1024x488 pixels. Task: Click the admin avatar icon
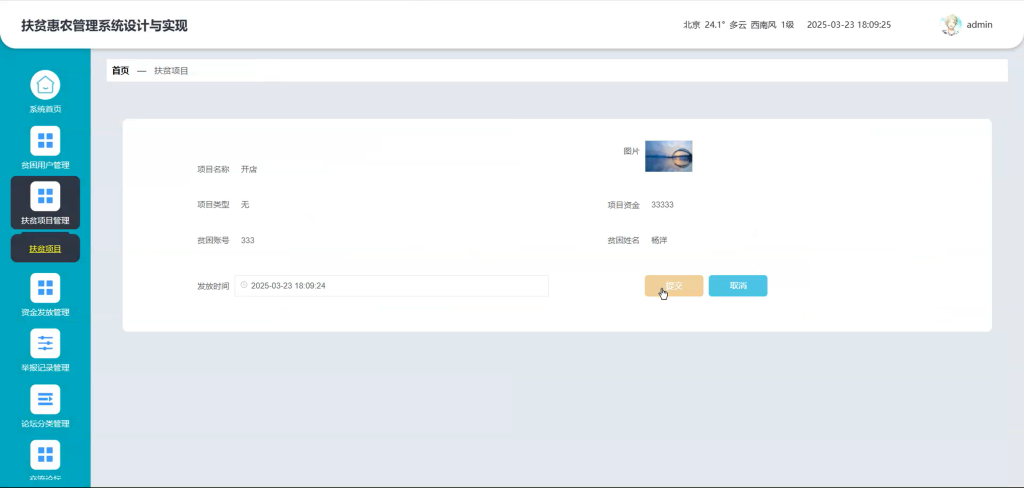pyautogui.click(x=950, y=25)
